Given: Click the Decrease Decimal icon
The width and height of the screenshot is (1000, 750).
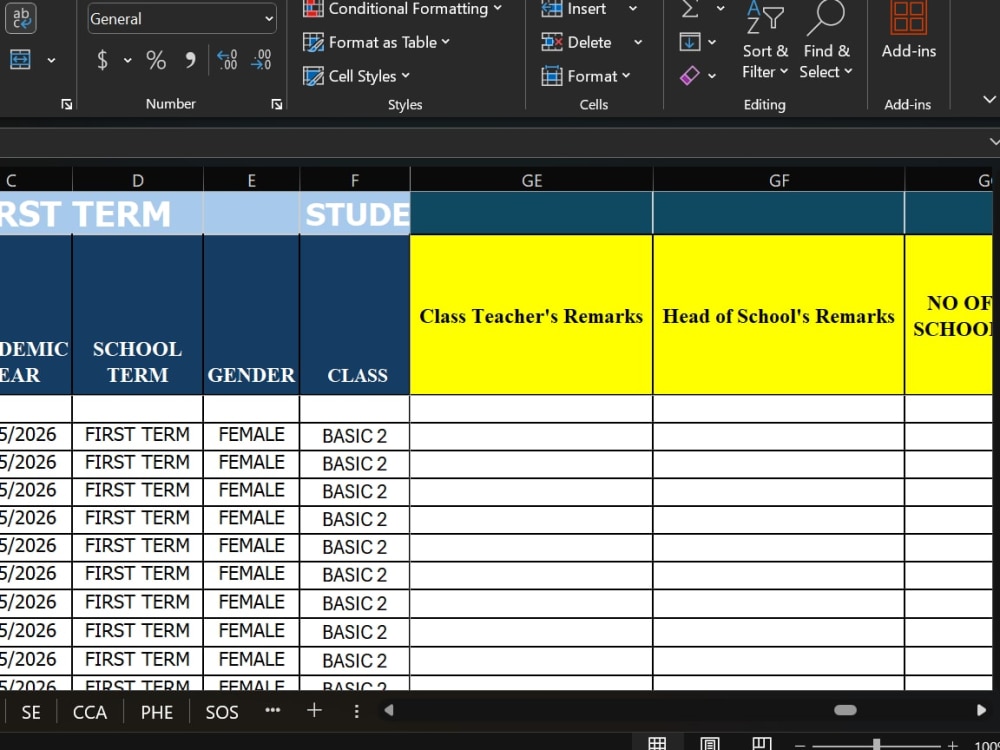Looking at the screenshot, I should [x=261, y=60].
